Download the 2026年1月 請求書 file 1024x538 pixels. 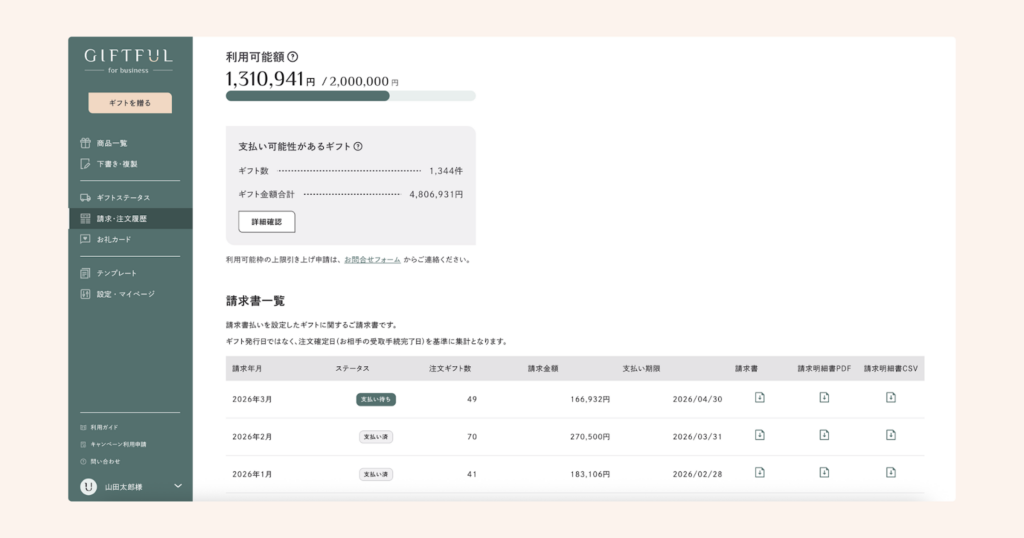759,472
